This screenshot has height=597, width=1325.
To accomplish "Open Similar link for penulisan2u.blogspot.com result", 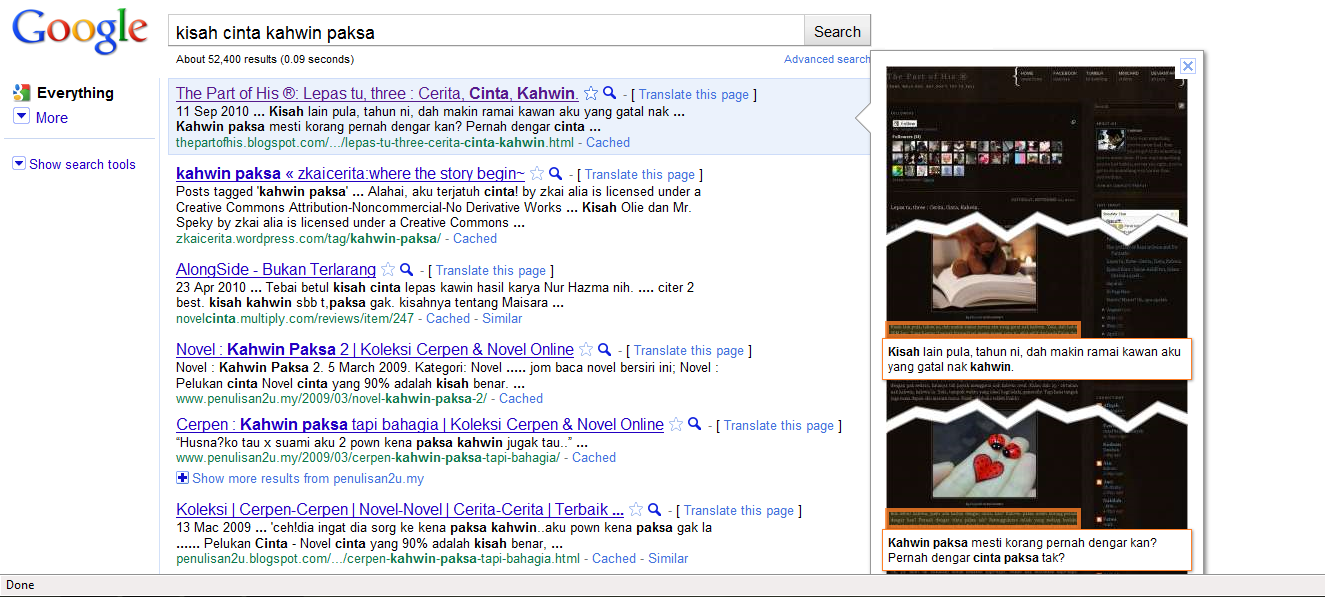I will [668, 558].
